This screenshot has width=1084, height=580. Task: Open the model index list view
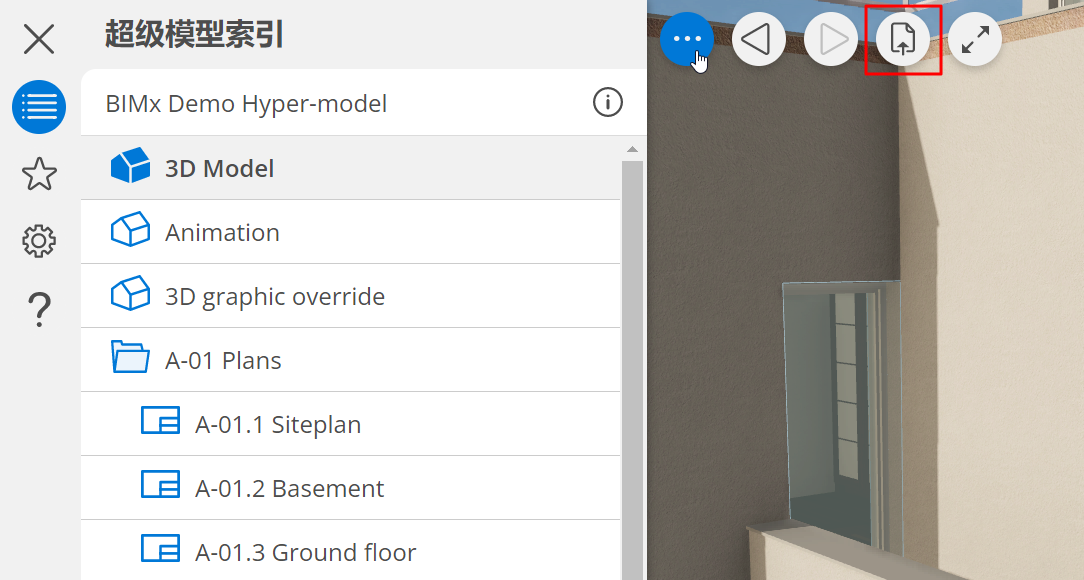39,107
